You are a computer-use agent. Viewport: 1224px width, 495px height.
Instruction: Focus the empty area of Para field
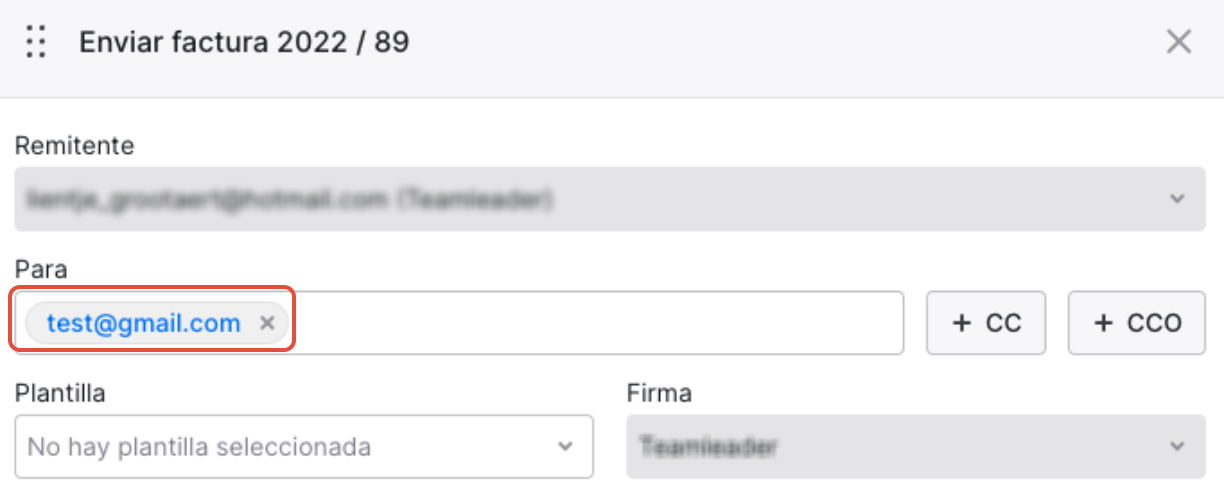tap(600, 323)
